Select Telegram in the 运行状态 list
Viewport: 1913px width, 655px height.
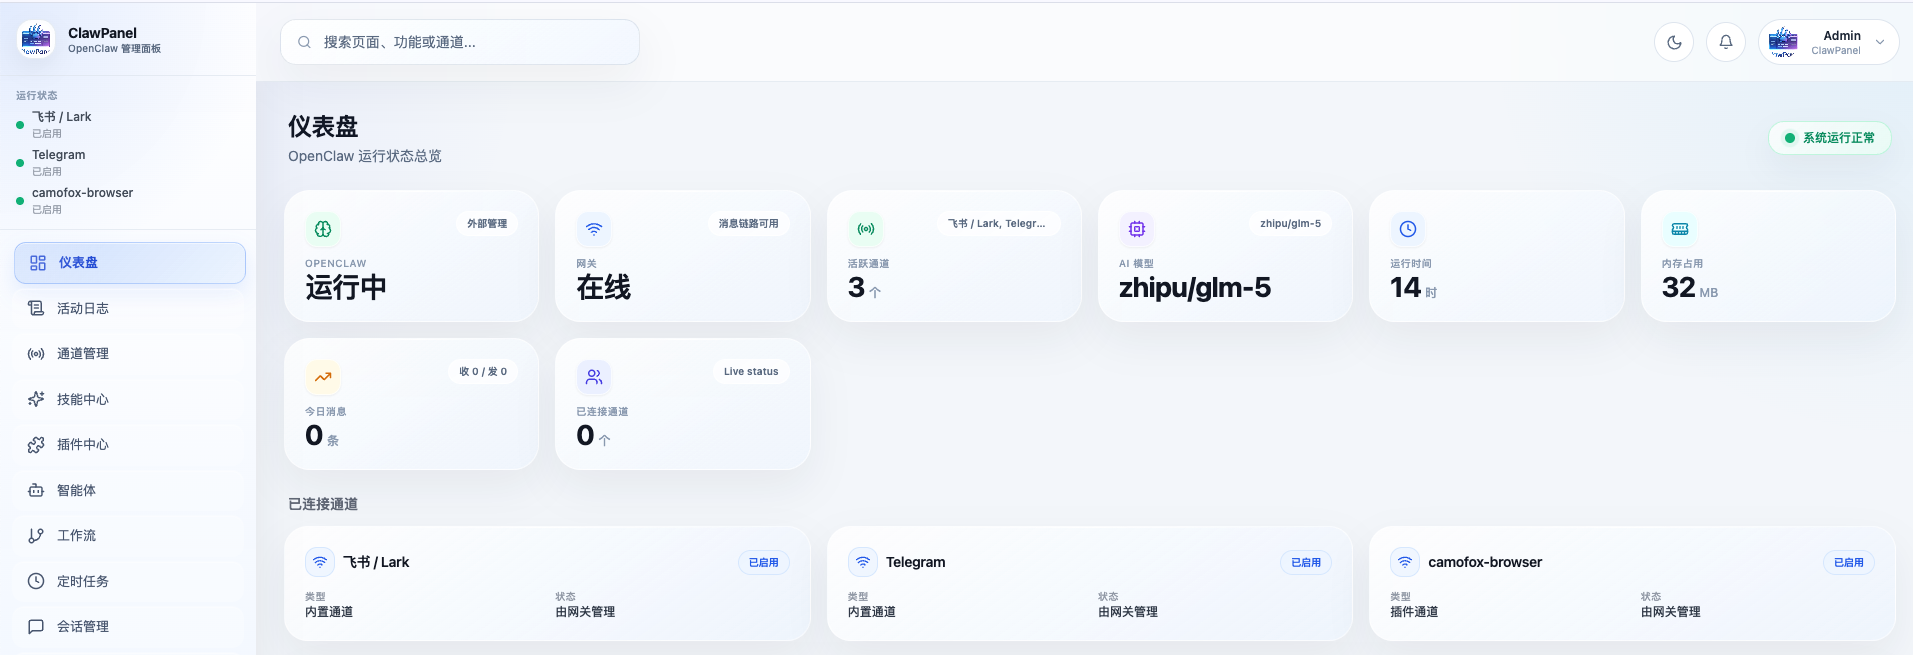click(59, 155)
